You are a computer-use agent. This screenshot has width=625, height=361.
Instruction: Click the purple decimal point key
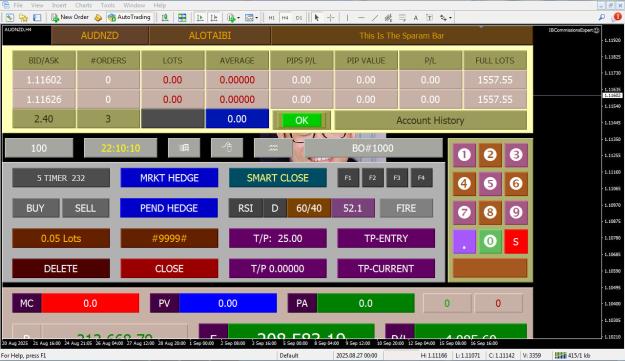(464, 241)
